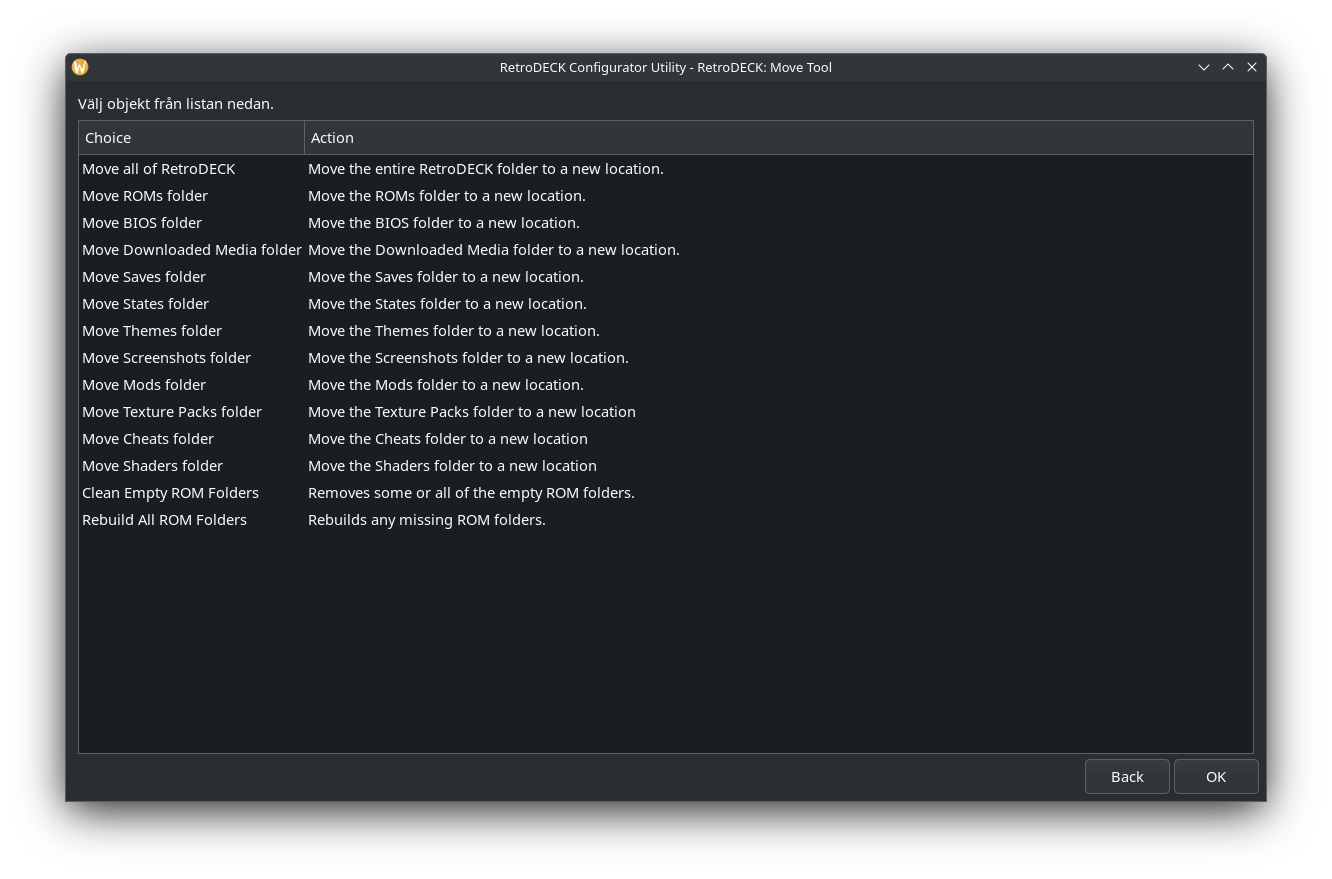Screen dimensions: 1332x879
Task: Sort list by Choice column header
Action: point(191,138)
